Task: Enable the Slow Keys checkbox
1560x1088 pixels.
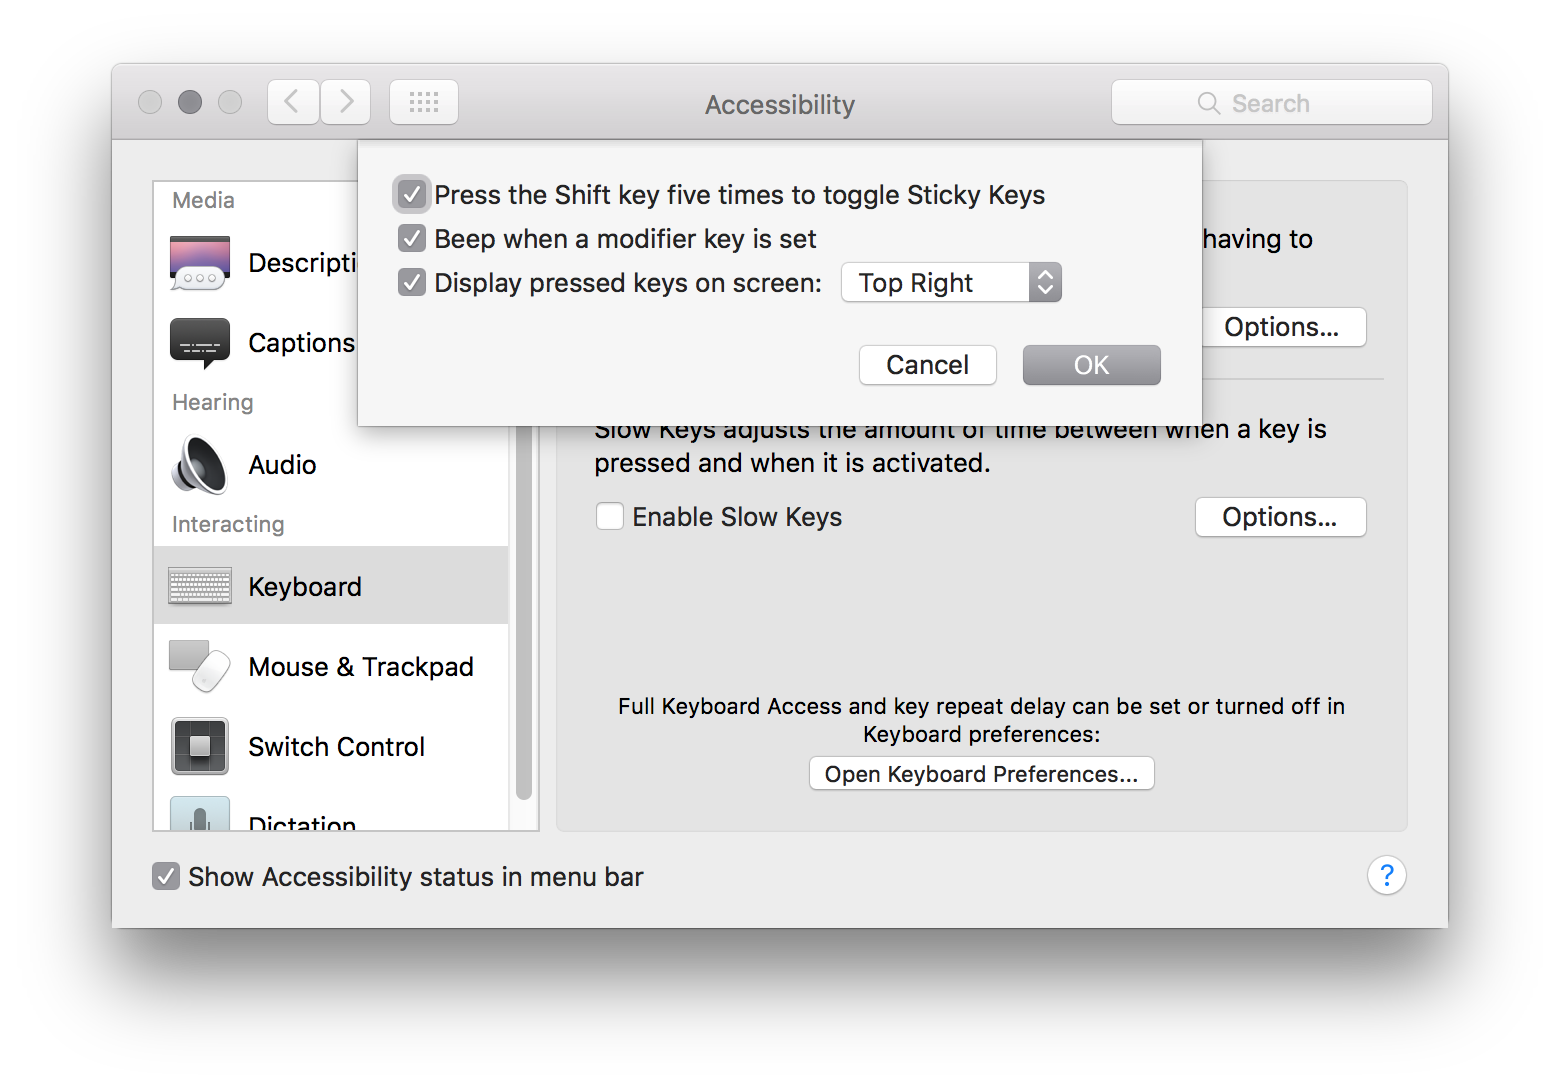Action: pos(609,516)
